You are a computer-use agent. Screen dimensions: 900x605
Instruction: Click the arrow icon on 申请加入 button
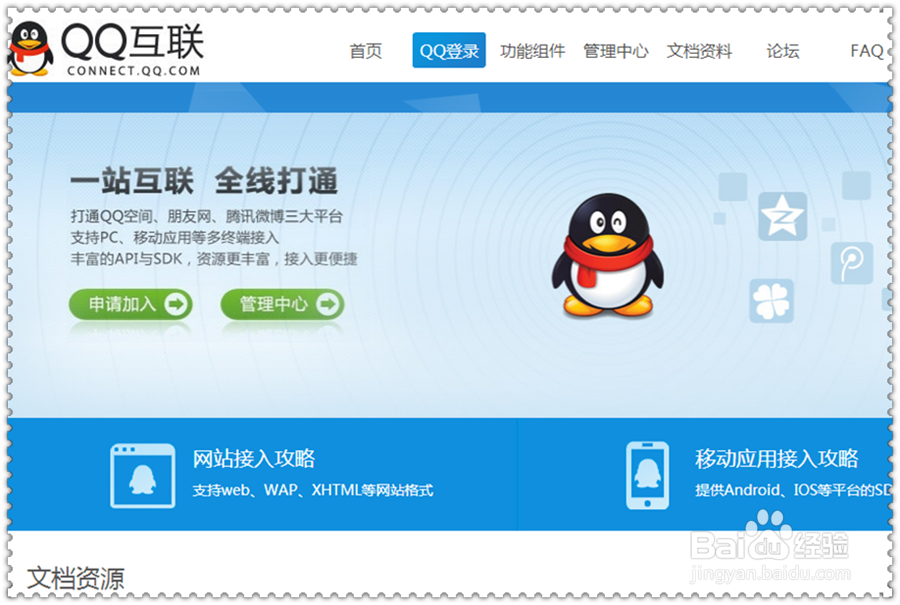[176, 304]
